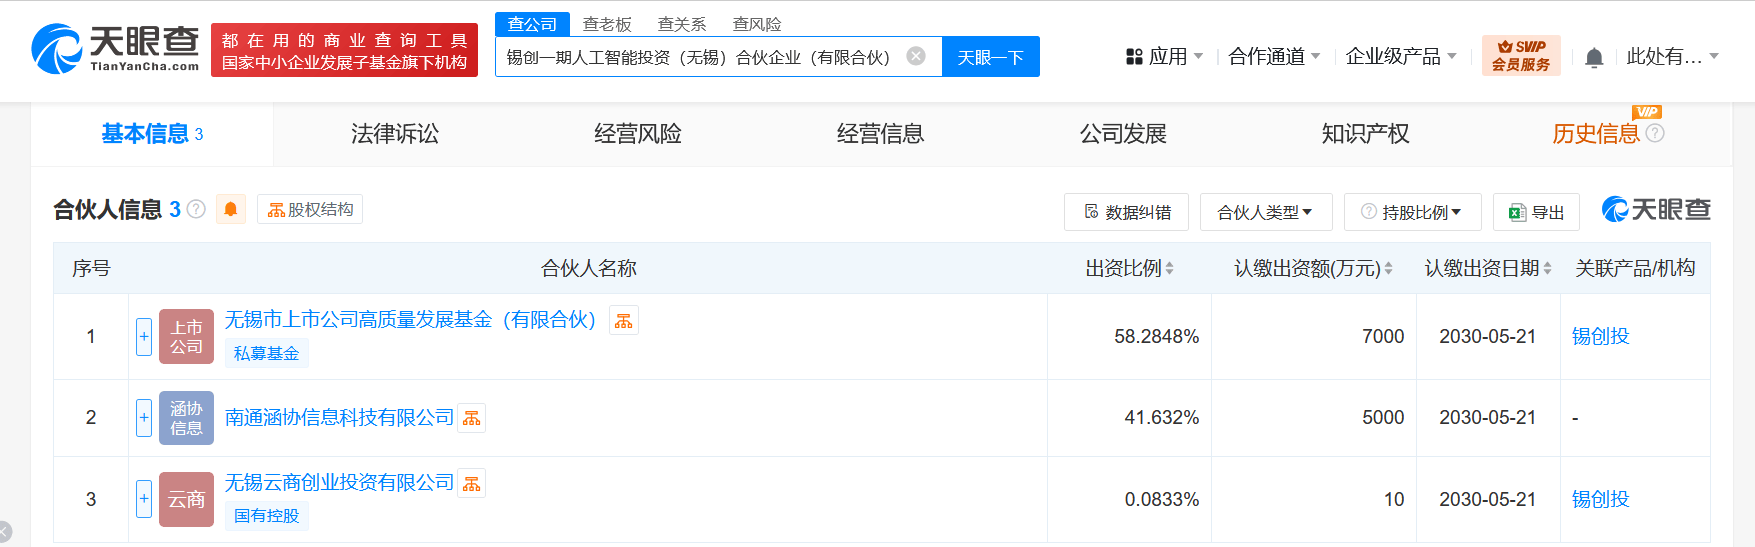Select the 查公司 search tab

532,24
